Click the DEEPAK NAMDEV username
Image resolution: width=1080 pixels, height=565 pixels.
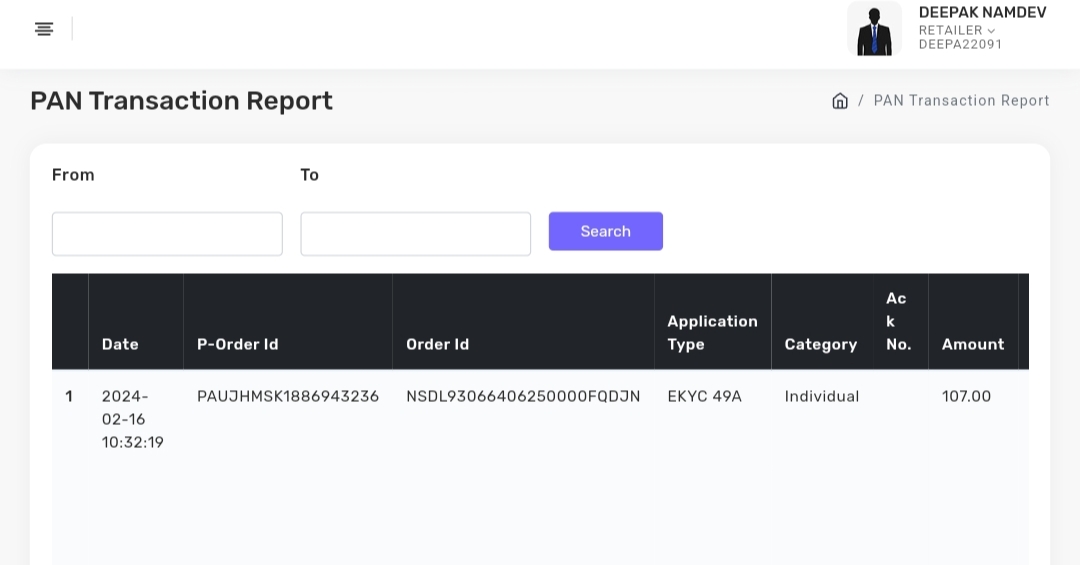982,12
